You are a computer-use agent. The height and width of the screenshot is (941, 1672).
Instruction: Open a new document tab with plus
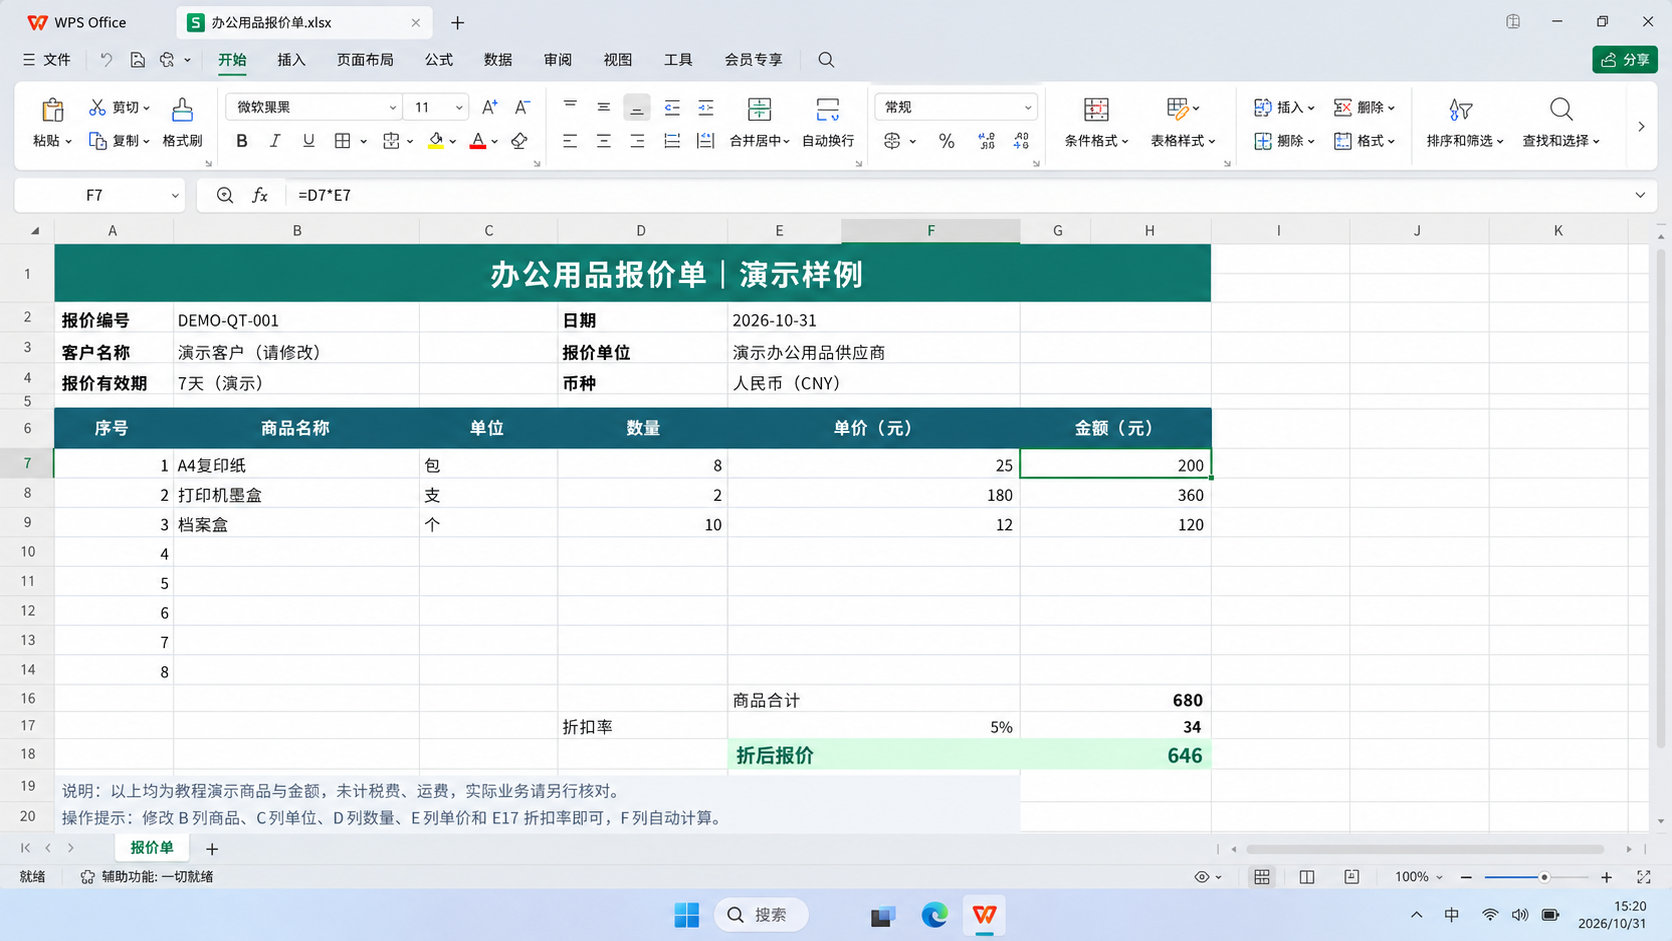tap(457, 23)
